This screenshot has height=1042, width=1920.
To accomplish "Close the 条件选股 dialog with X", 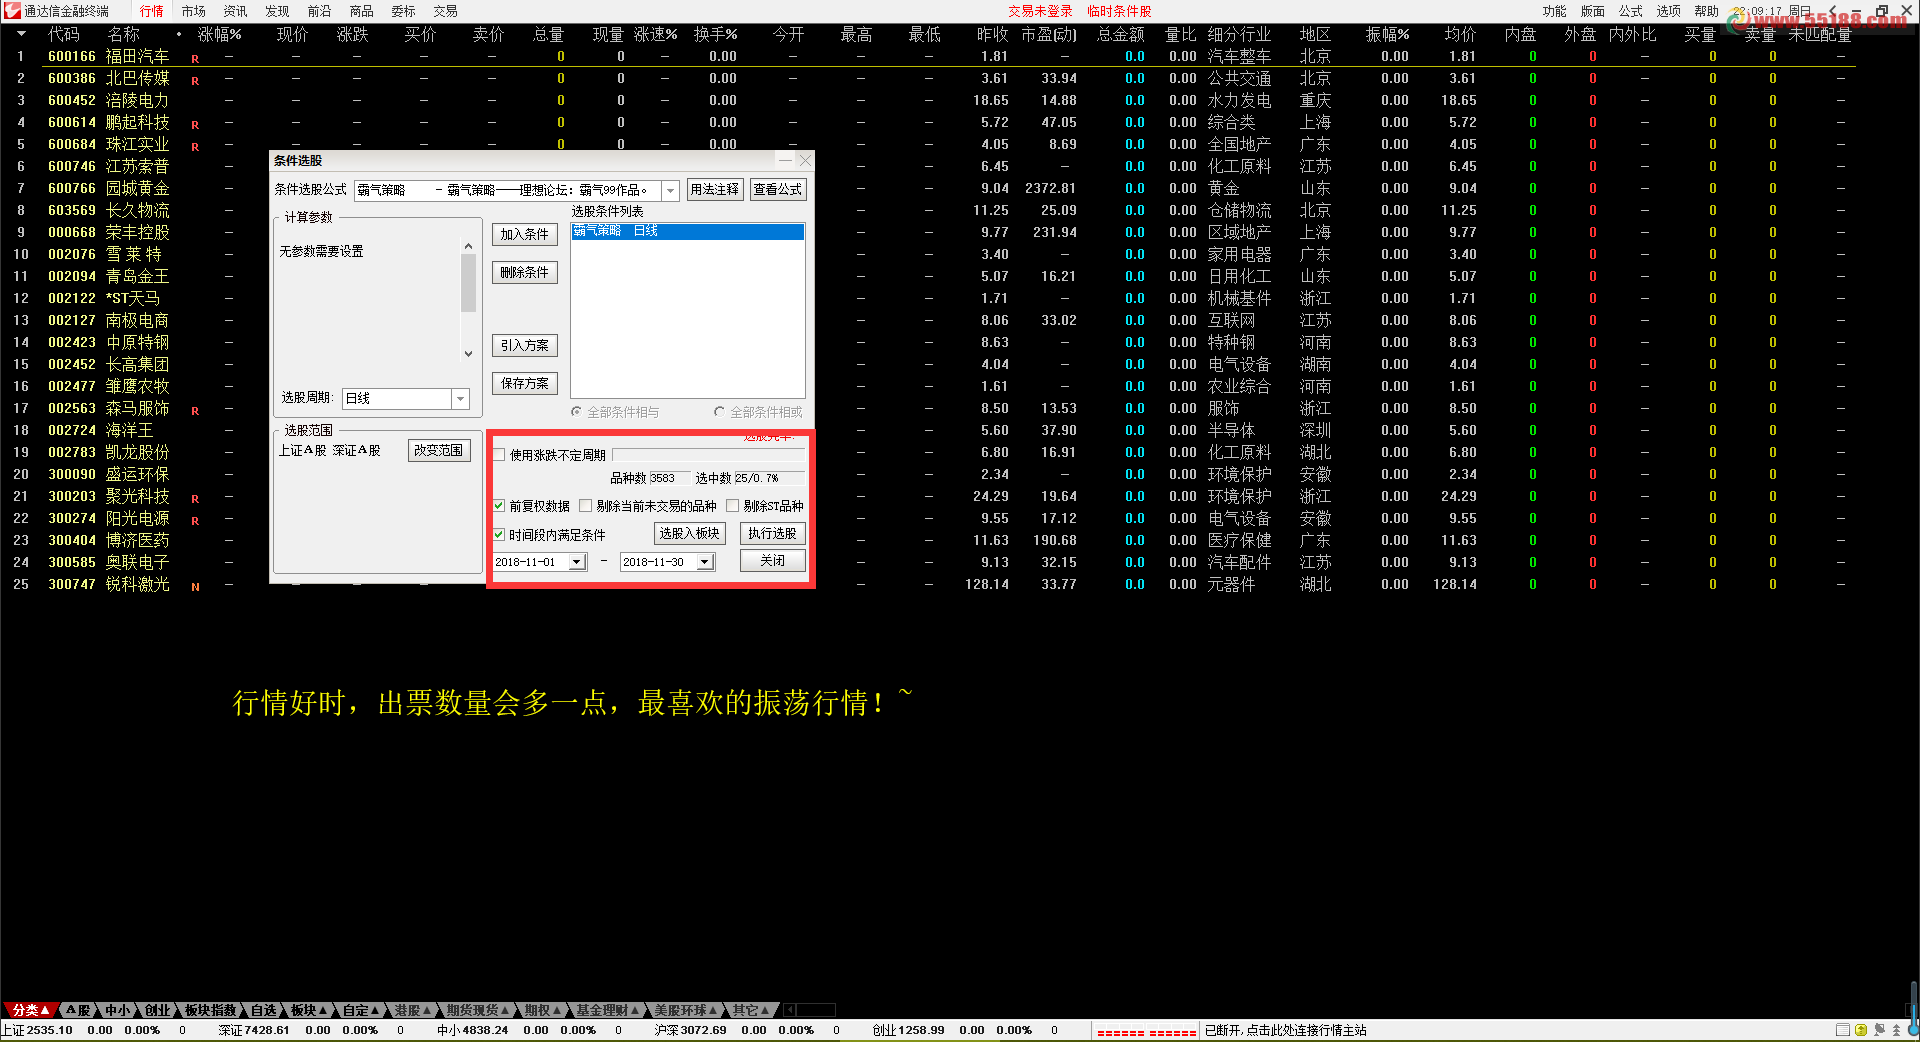I will [805, 160].
